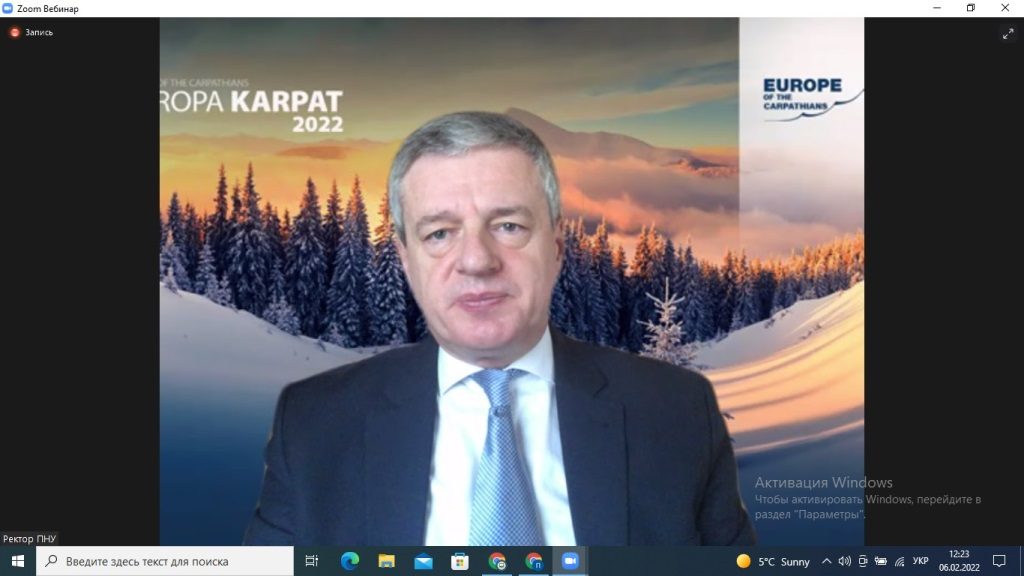Expand hidden icons in the system tray
The height and width of the screenshot is (576, 1024).
[x=827, y=561]
